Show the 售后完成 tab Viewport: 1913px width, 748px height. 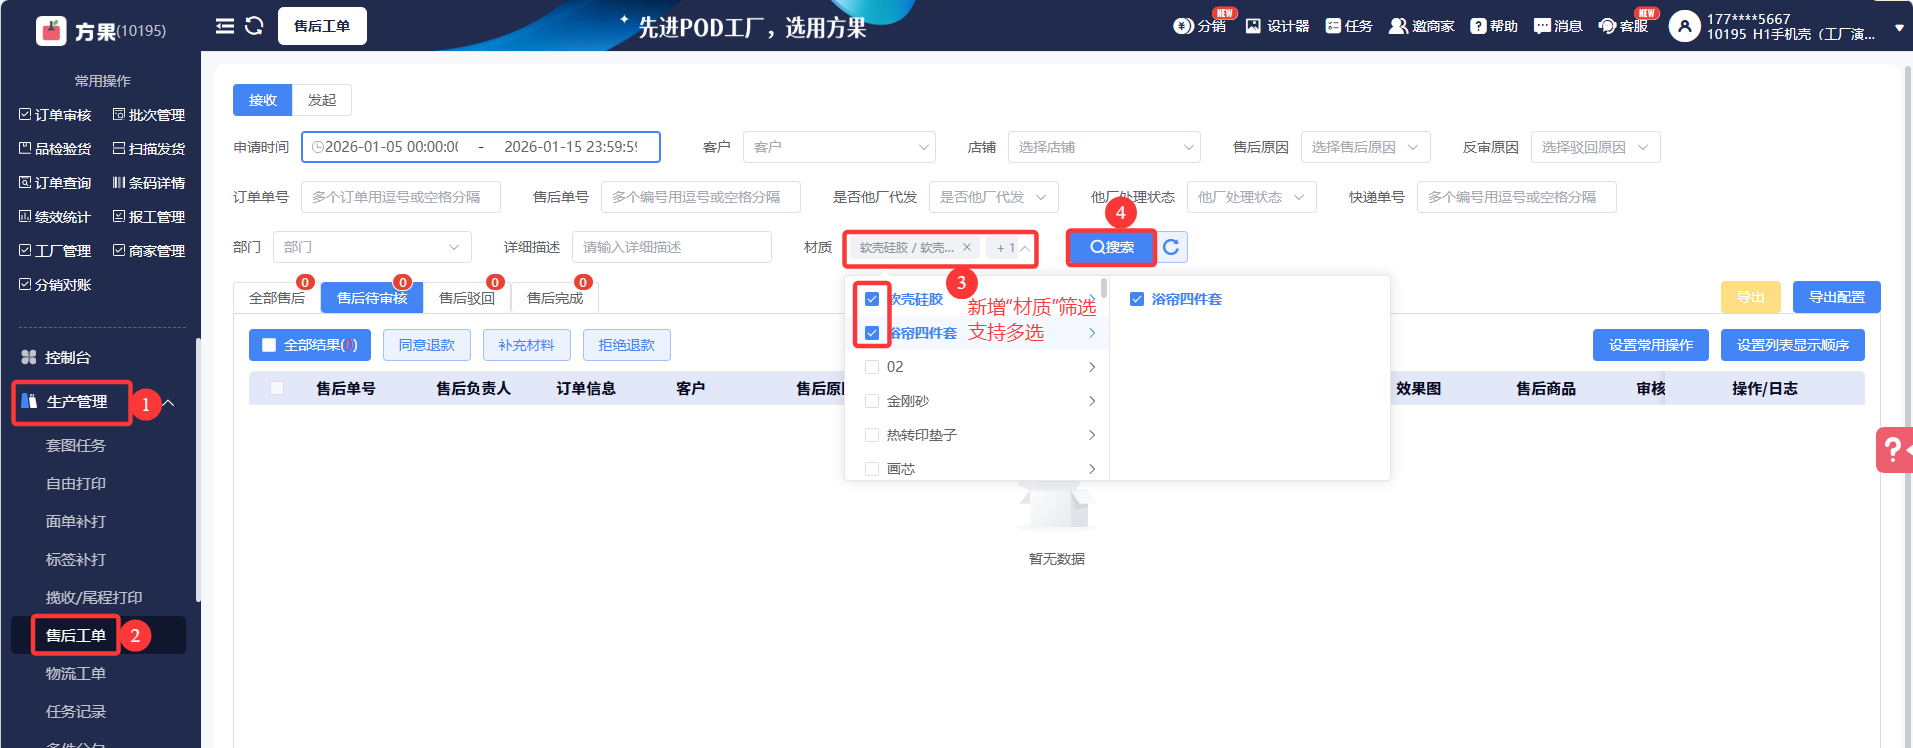[555, 298]
